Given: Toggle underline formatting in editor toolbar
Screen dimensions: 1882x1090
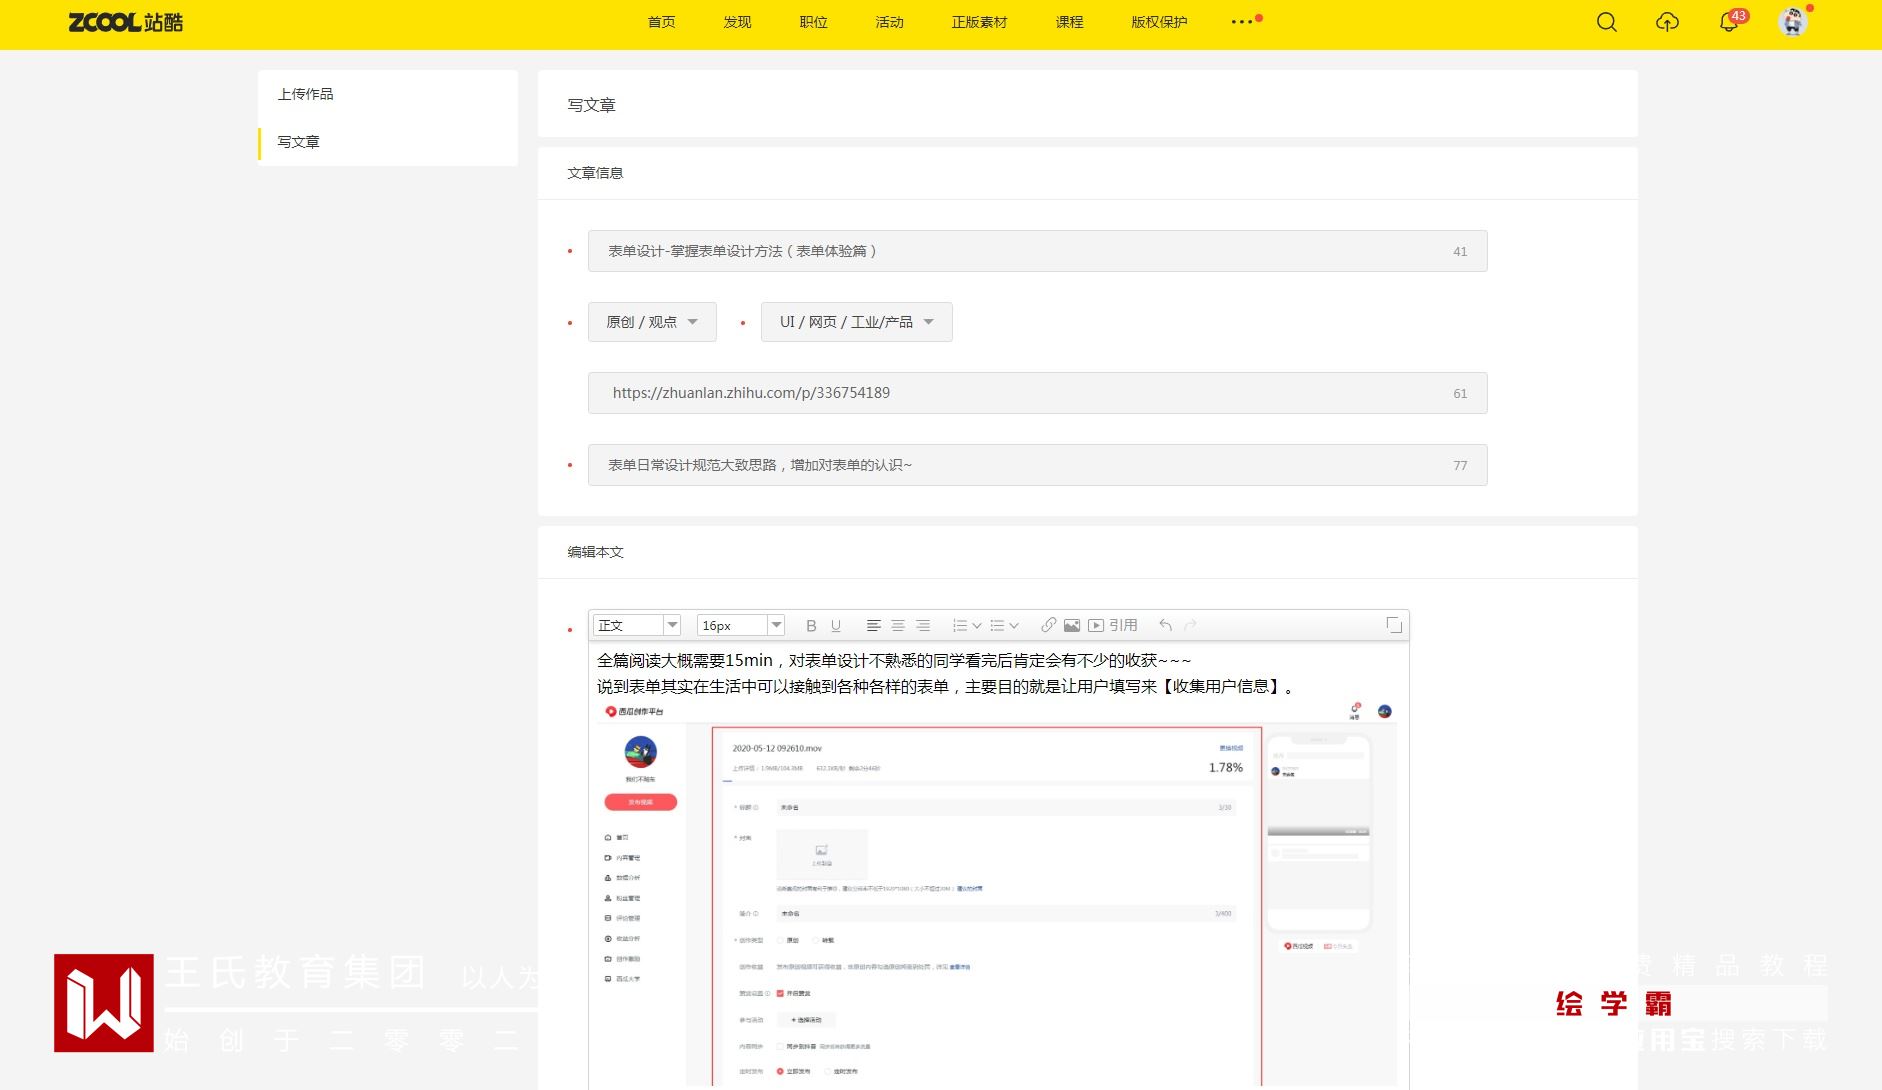Looking at the screenshot, I should pyautogui.click(x=836, y=626).
